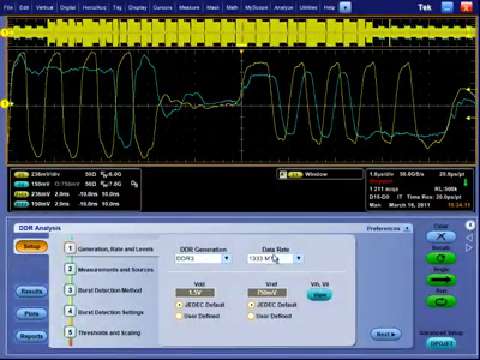
Task: Click the date readout March 16, 2011
Action: [409, 205]
